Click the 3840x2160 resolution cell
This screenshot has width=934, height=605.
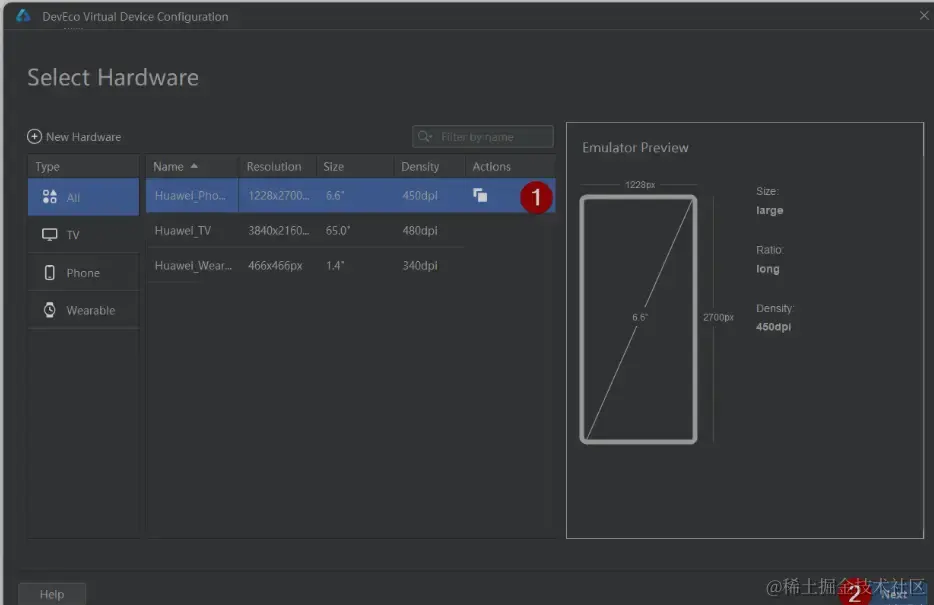(278, 230)
